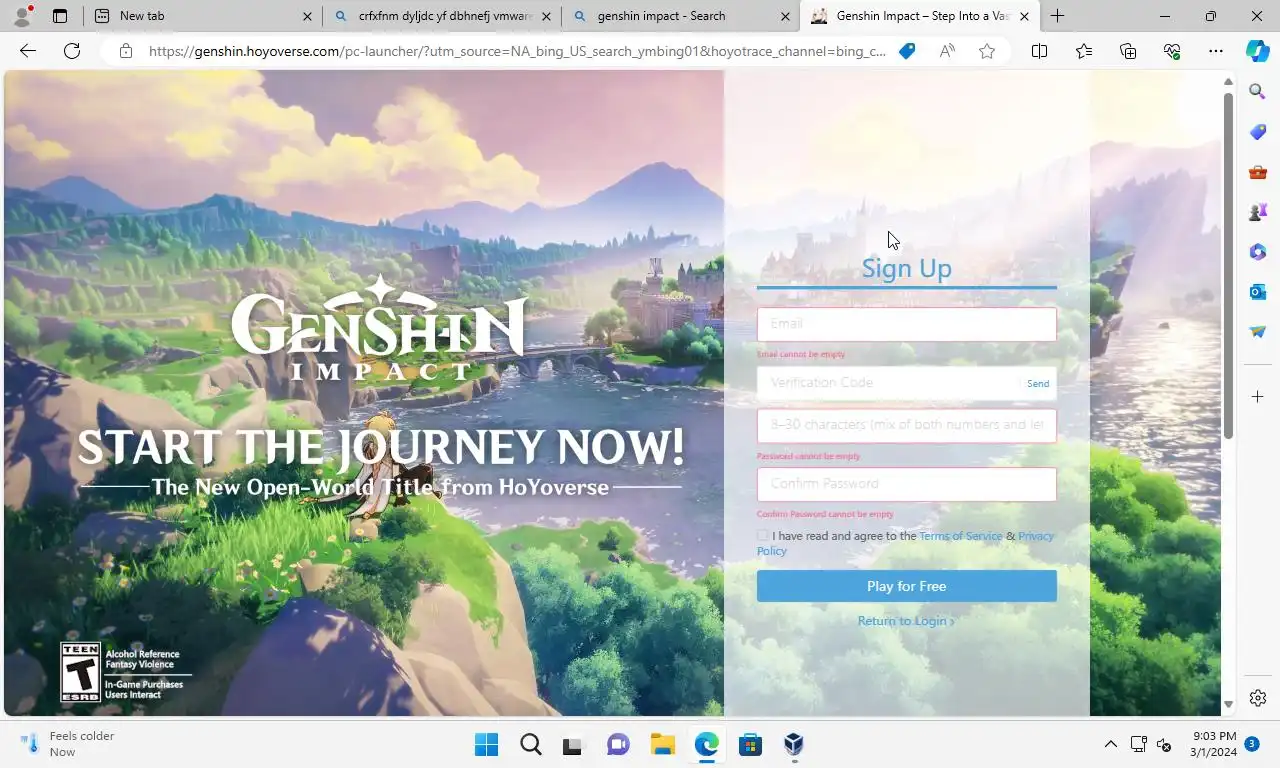1280x768 pixels.
Task: Reload the current page
Action: click(x=72, y=51)
